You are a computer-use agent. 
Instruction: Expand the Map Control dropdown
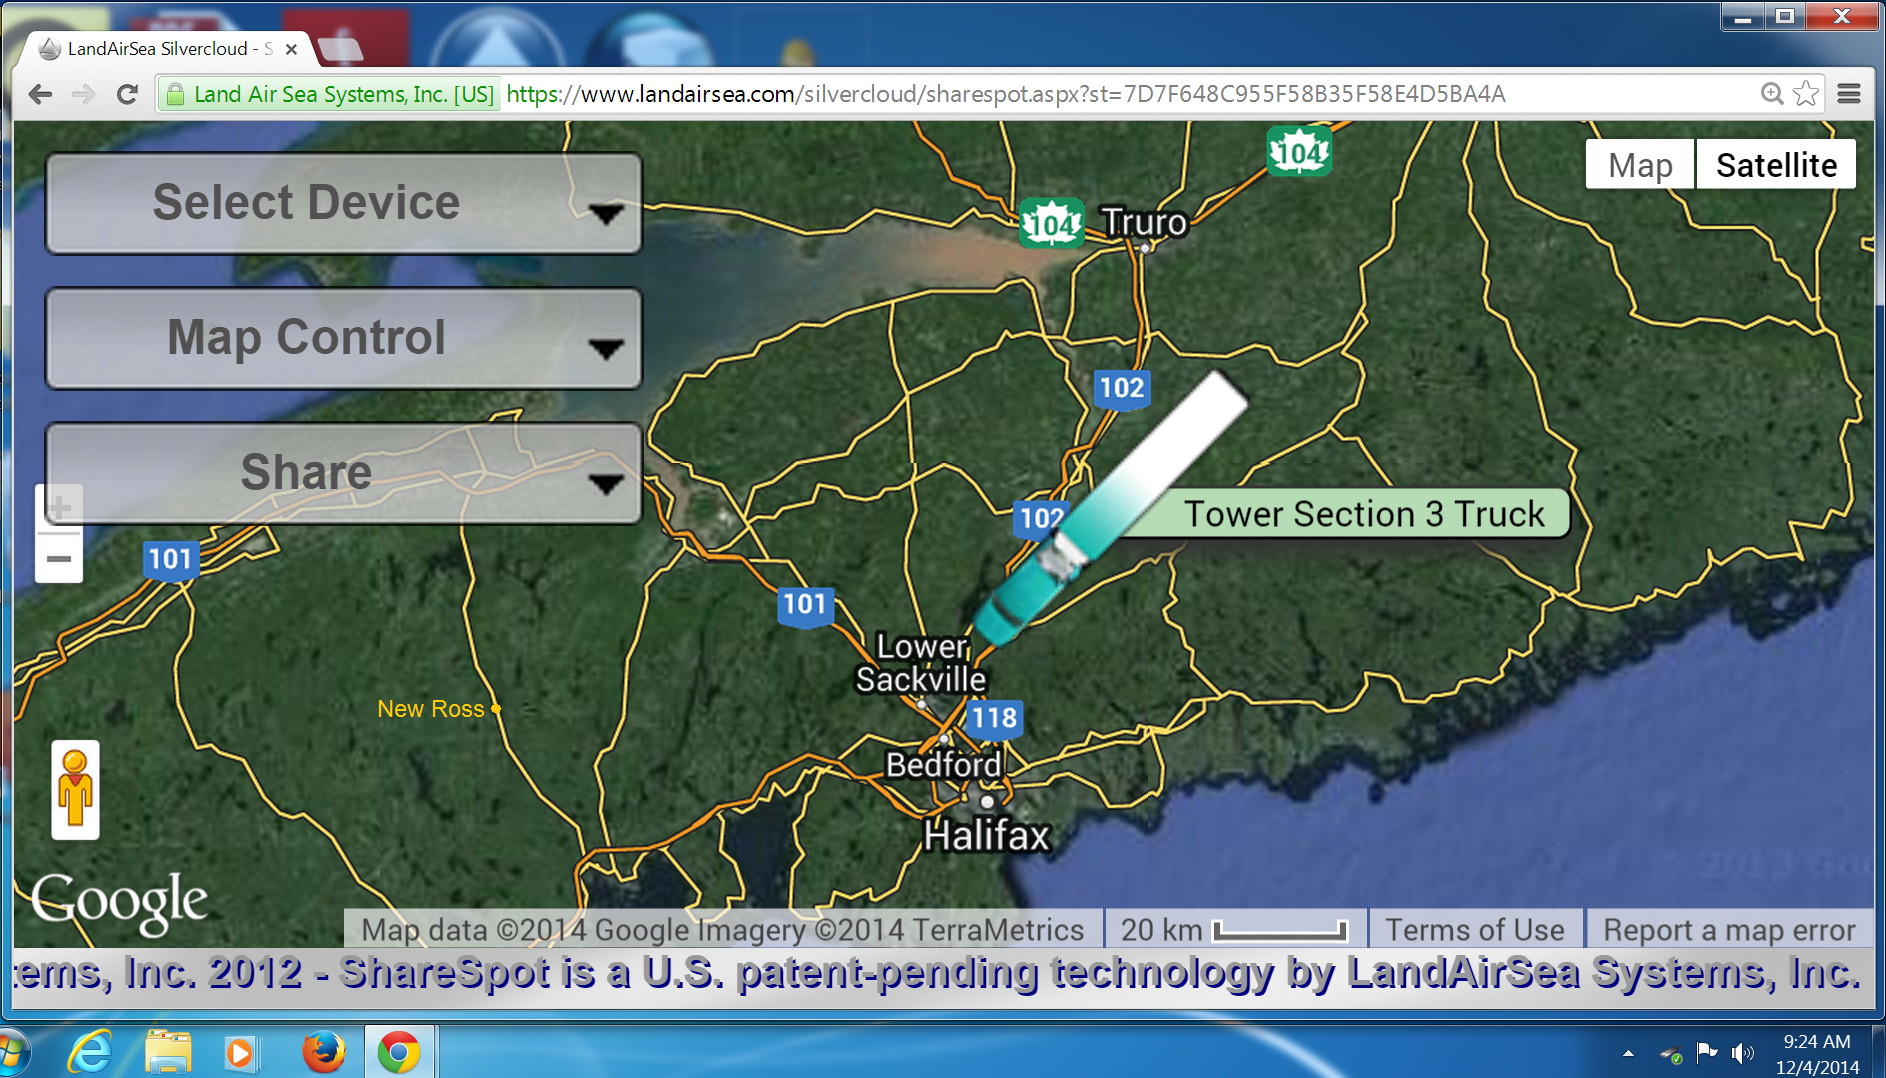pos(343,338)
